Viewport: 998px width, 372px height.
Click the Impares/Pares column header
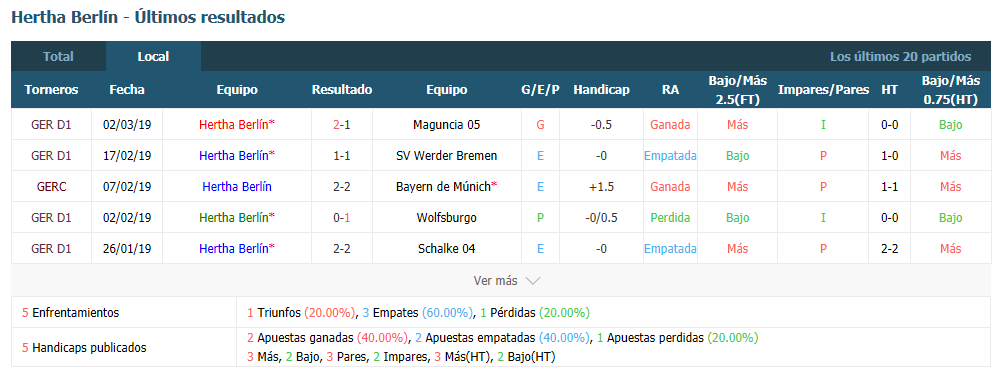[823, 90]
